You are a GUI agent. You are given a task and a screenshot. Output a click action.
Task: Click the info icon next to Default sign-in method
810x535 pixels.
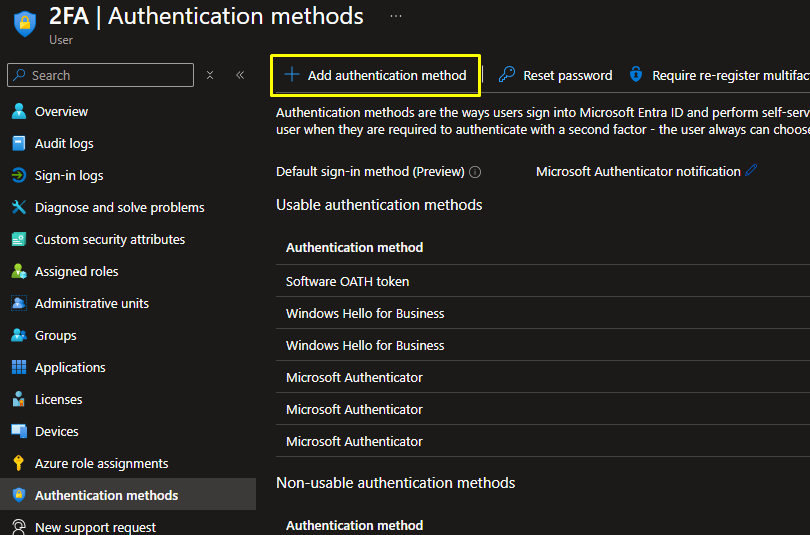tap(475, 172)
